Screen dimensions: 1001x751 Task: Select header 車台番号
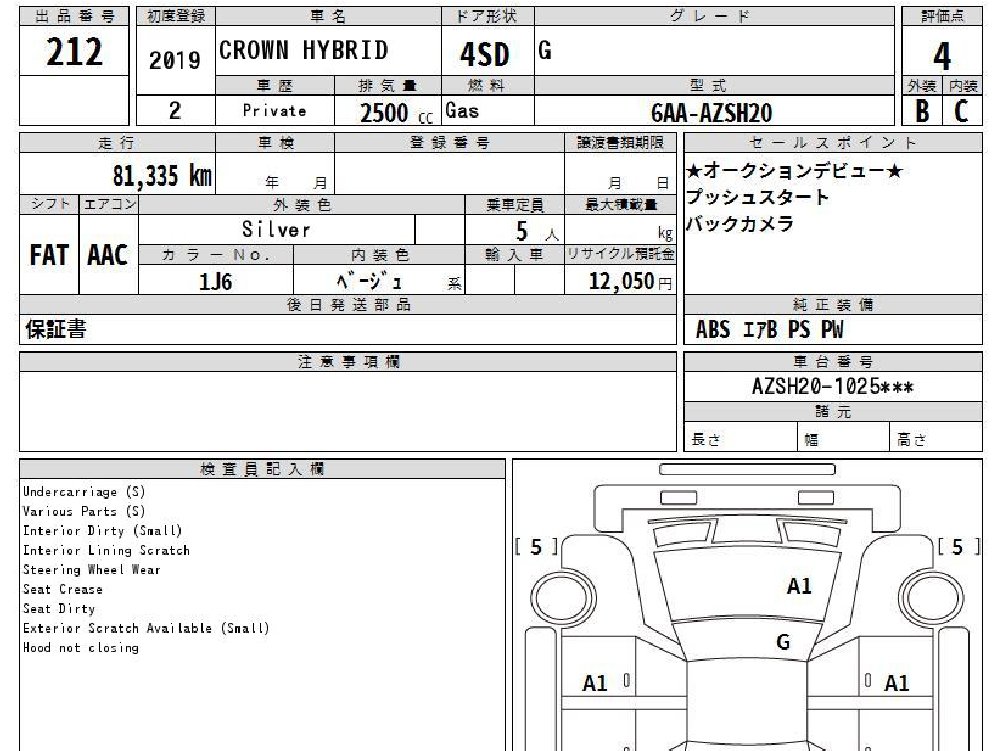(832, 362)
